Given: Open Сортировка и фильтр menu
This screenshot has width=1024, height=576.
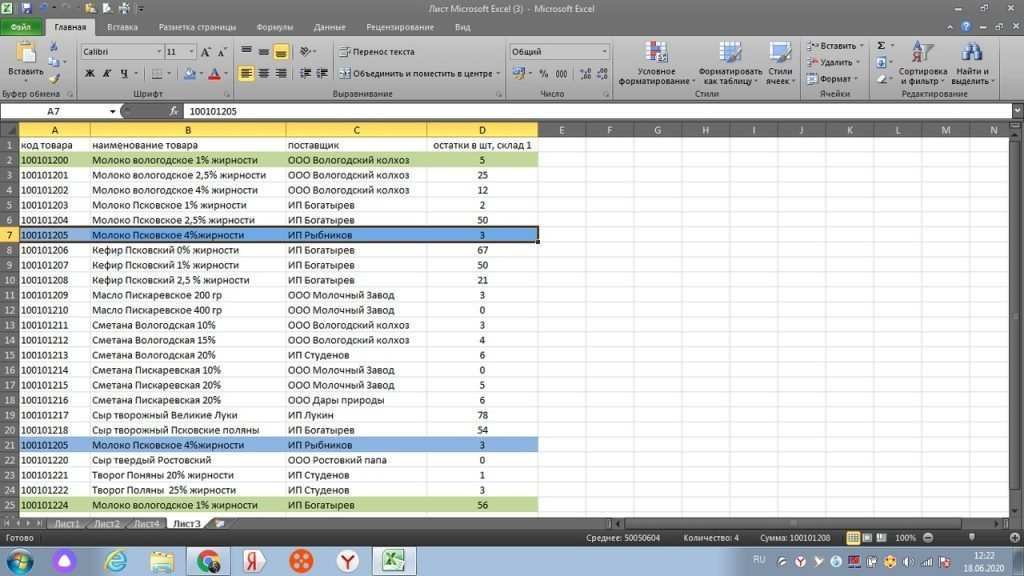Looking at the screenshot, I should 922,63.
